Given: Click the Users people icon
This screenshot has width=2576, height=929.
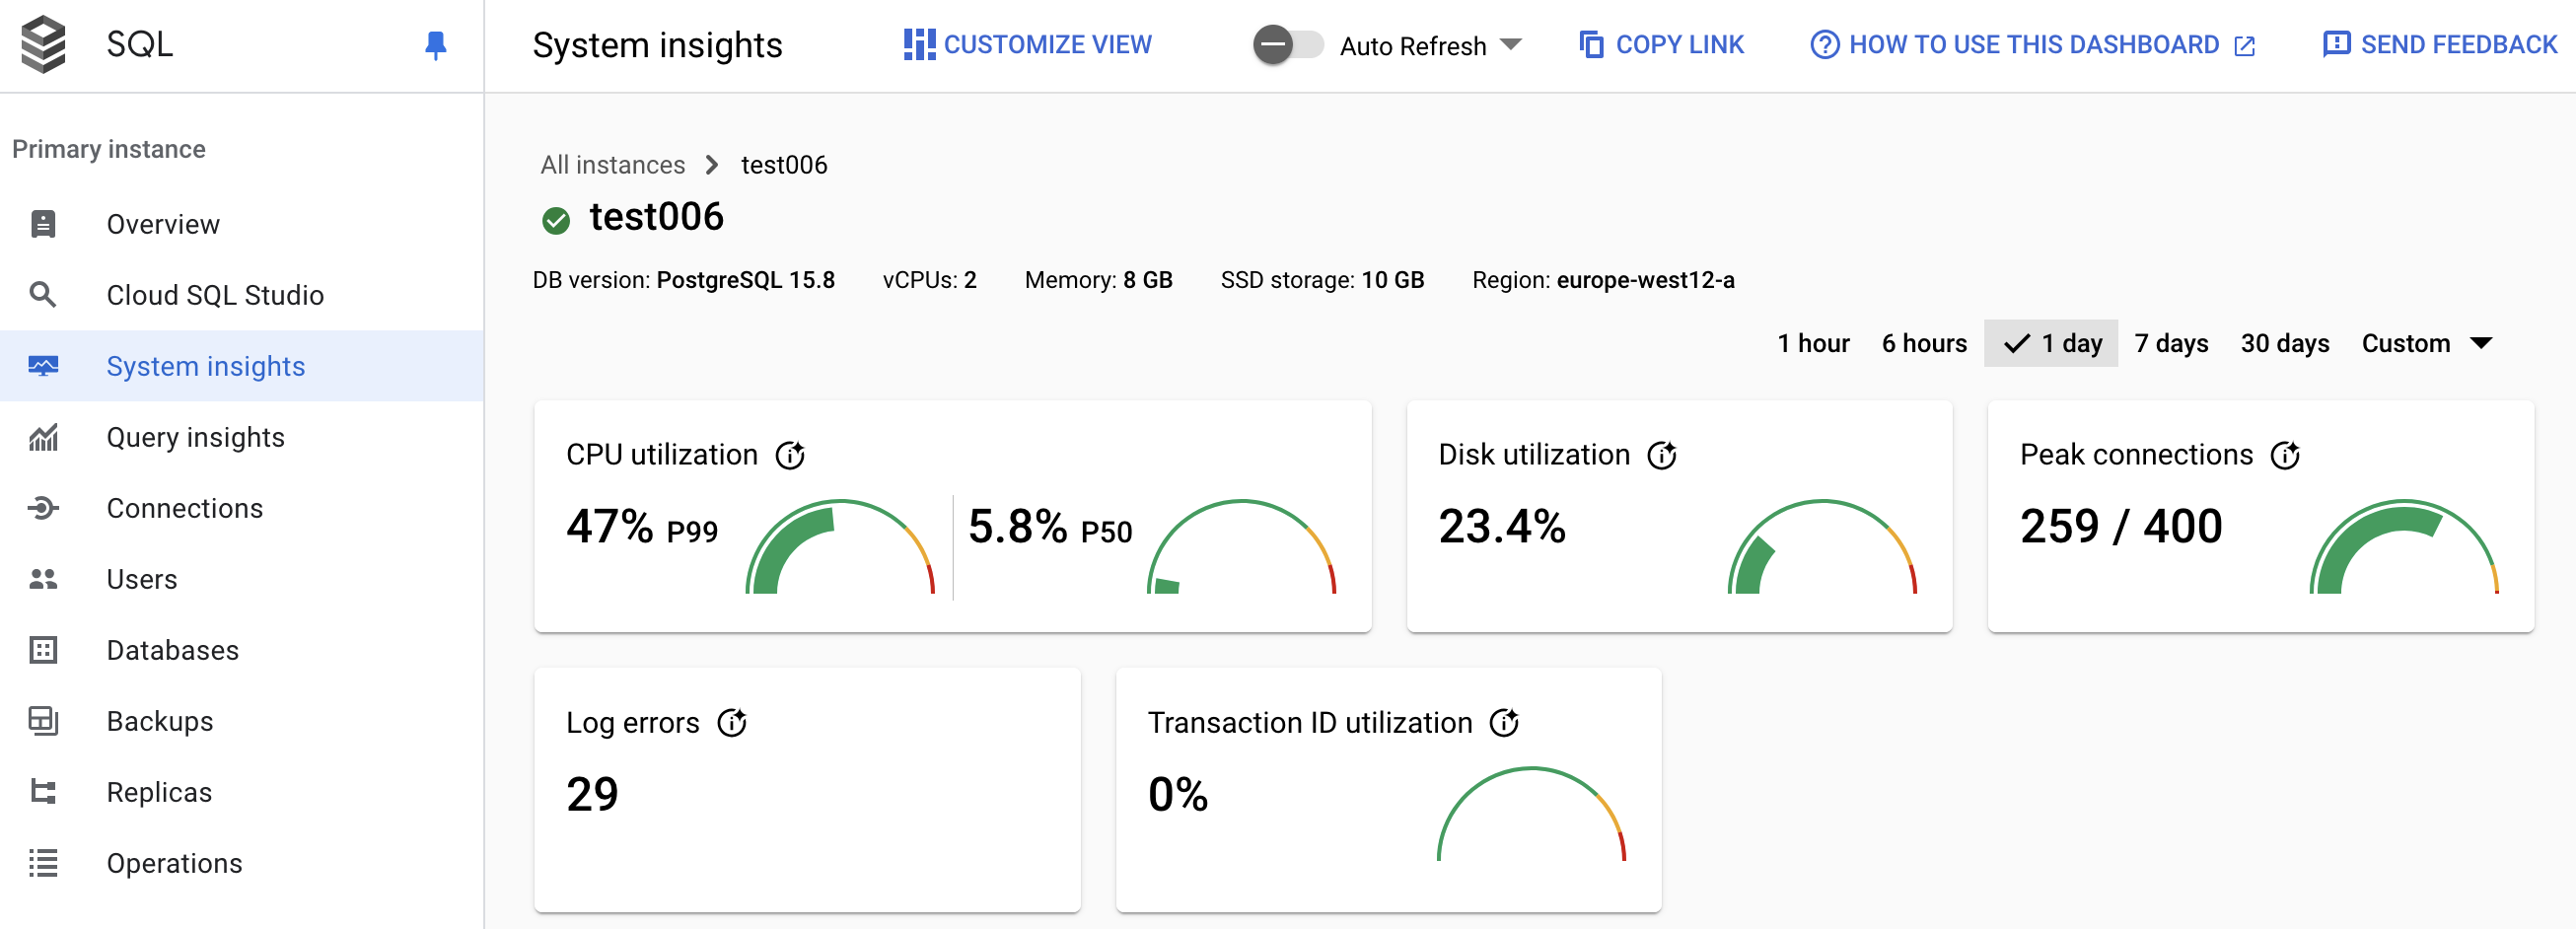Looking at the screenshot, I should (x=43, y=579).
